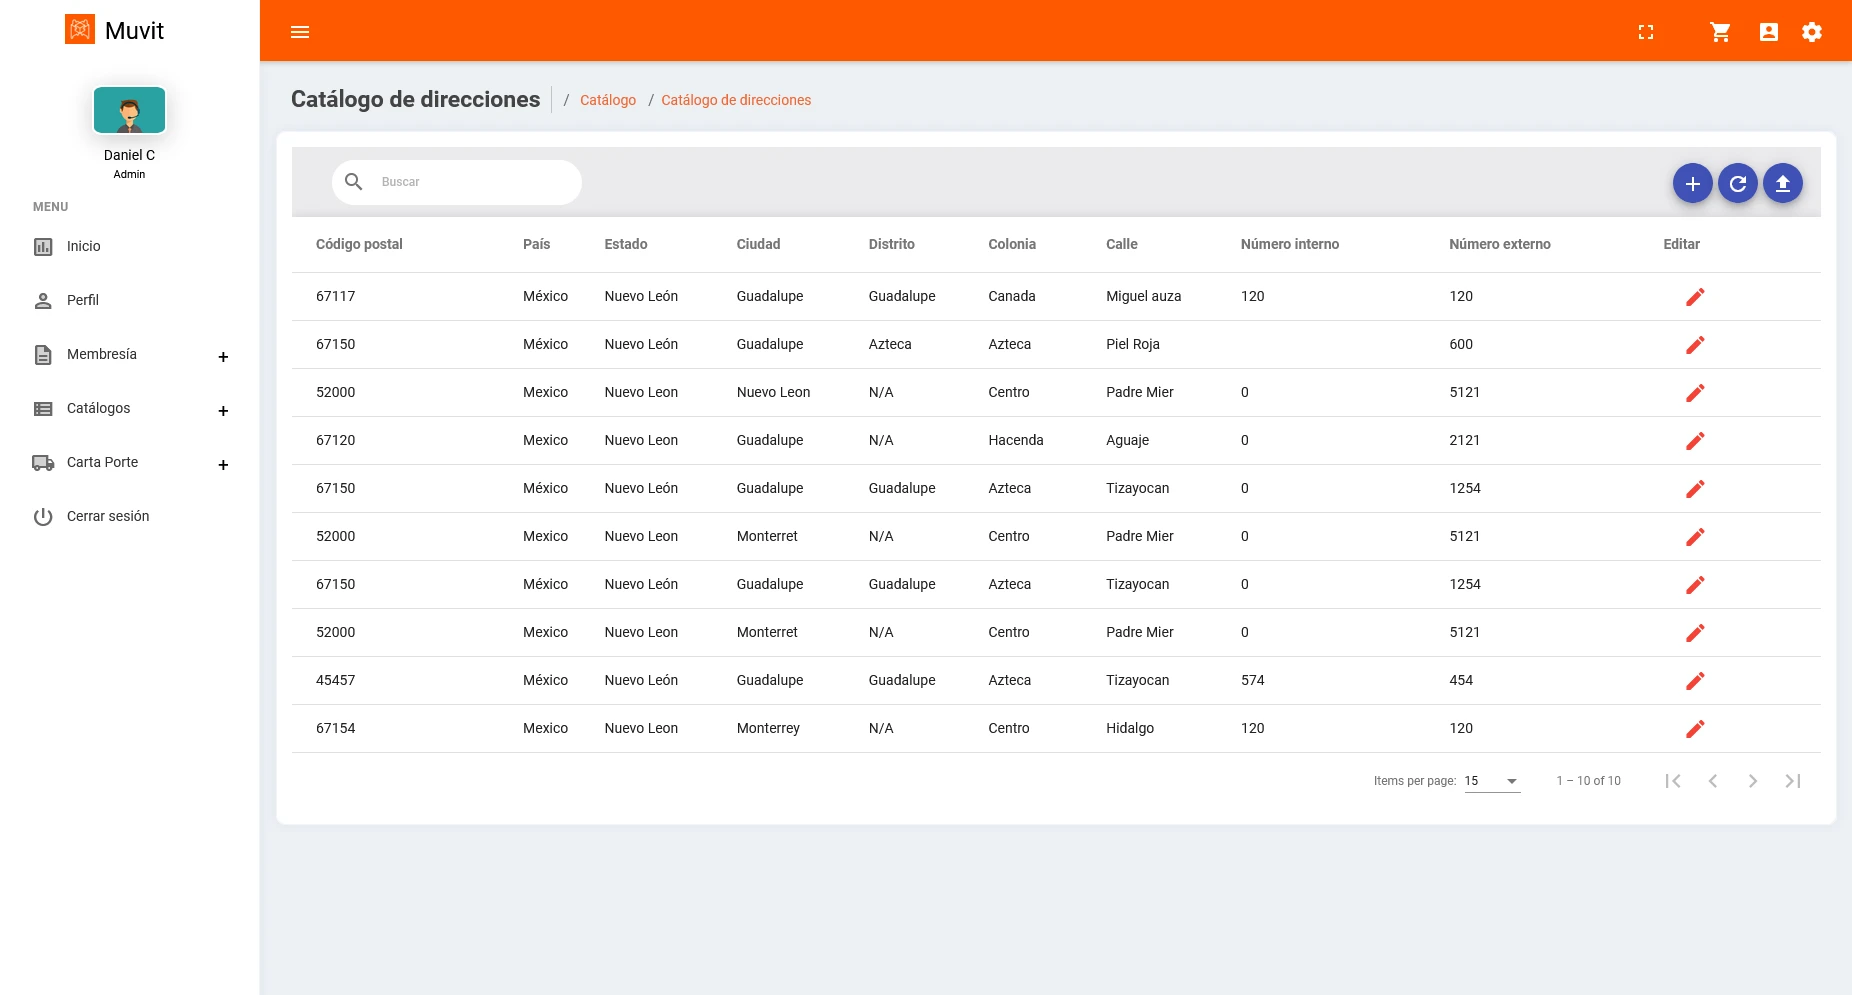
Task: Edit the Piel Roja address row
Action: point(1695,345)
